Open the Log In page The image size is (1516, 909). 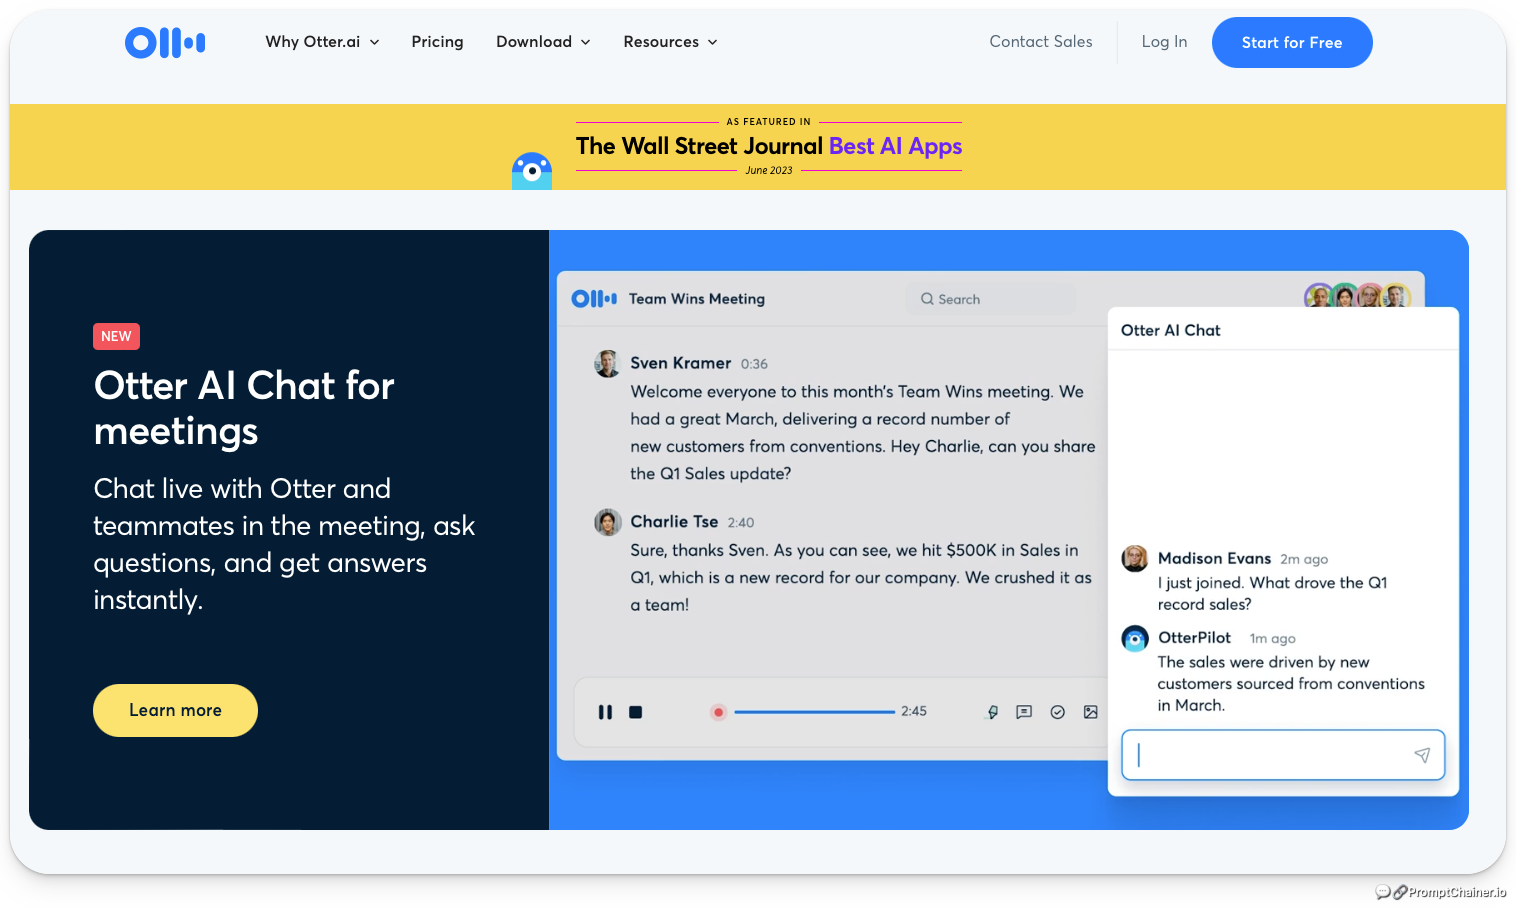[1164, 42]
